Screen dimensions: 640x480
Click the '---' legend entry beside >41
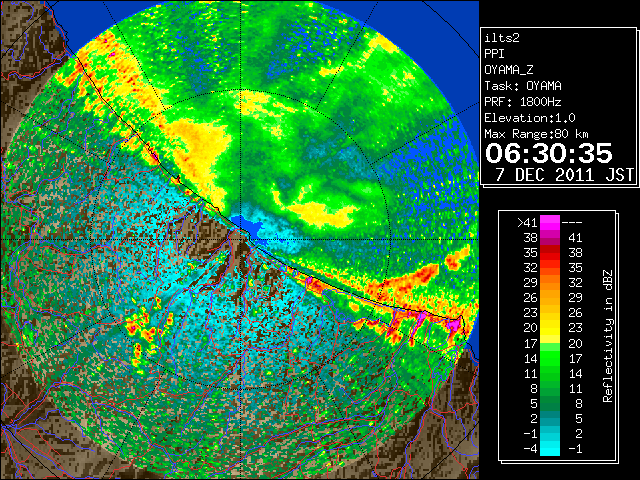(x=572, y=222)
